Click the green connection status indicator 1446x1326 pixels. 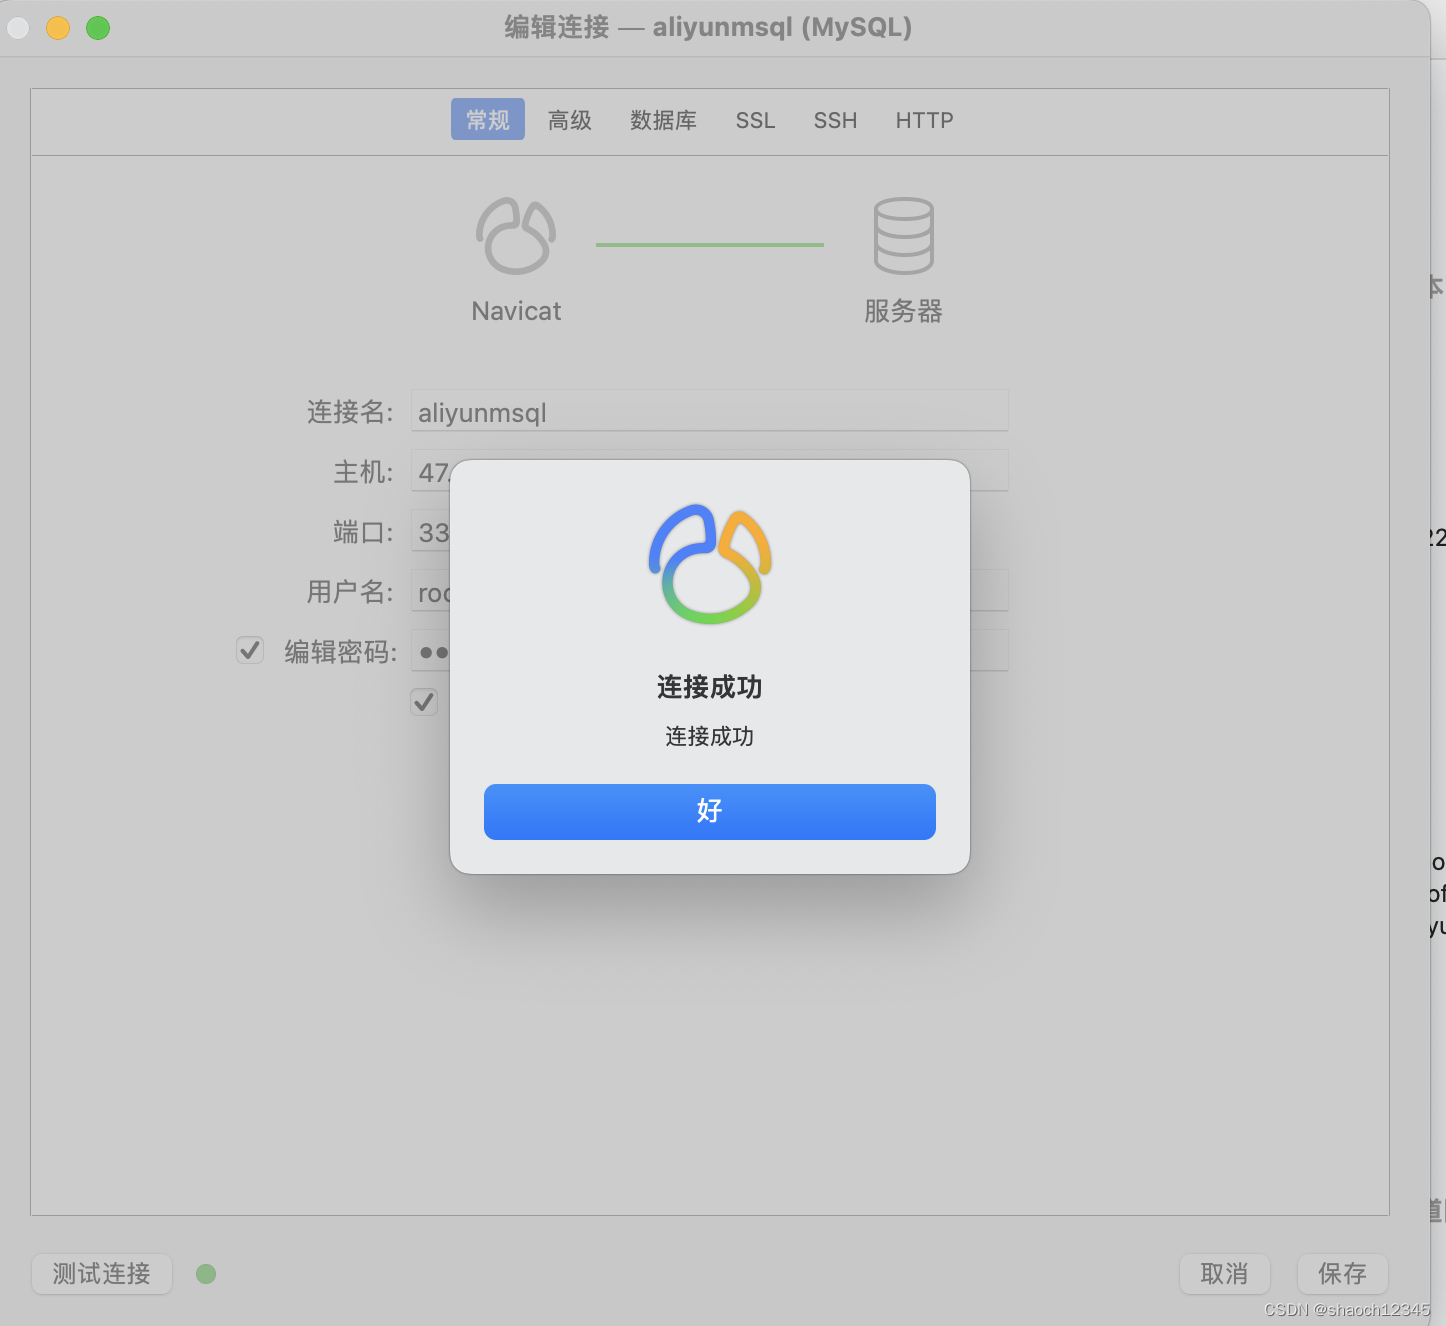click(206, 1274)
